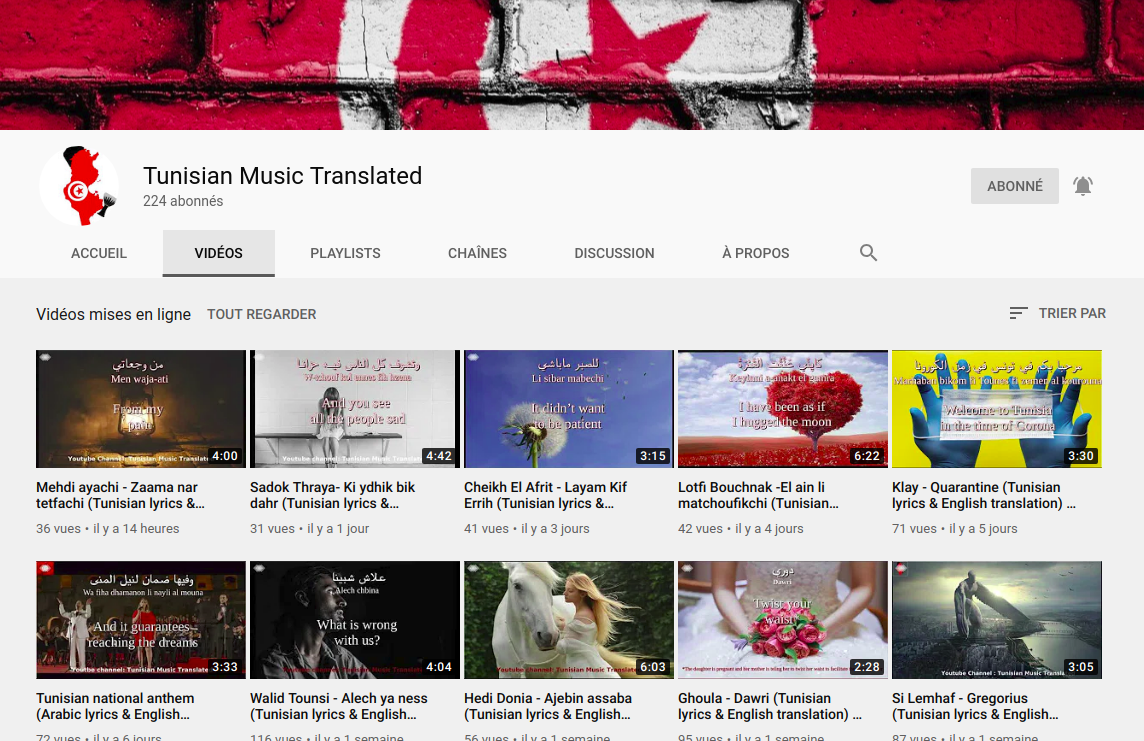Click 31 vues il y a 1 jour
The width and height of the screenshot is (1144, 741).
pos(309,529)
